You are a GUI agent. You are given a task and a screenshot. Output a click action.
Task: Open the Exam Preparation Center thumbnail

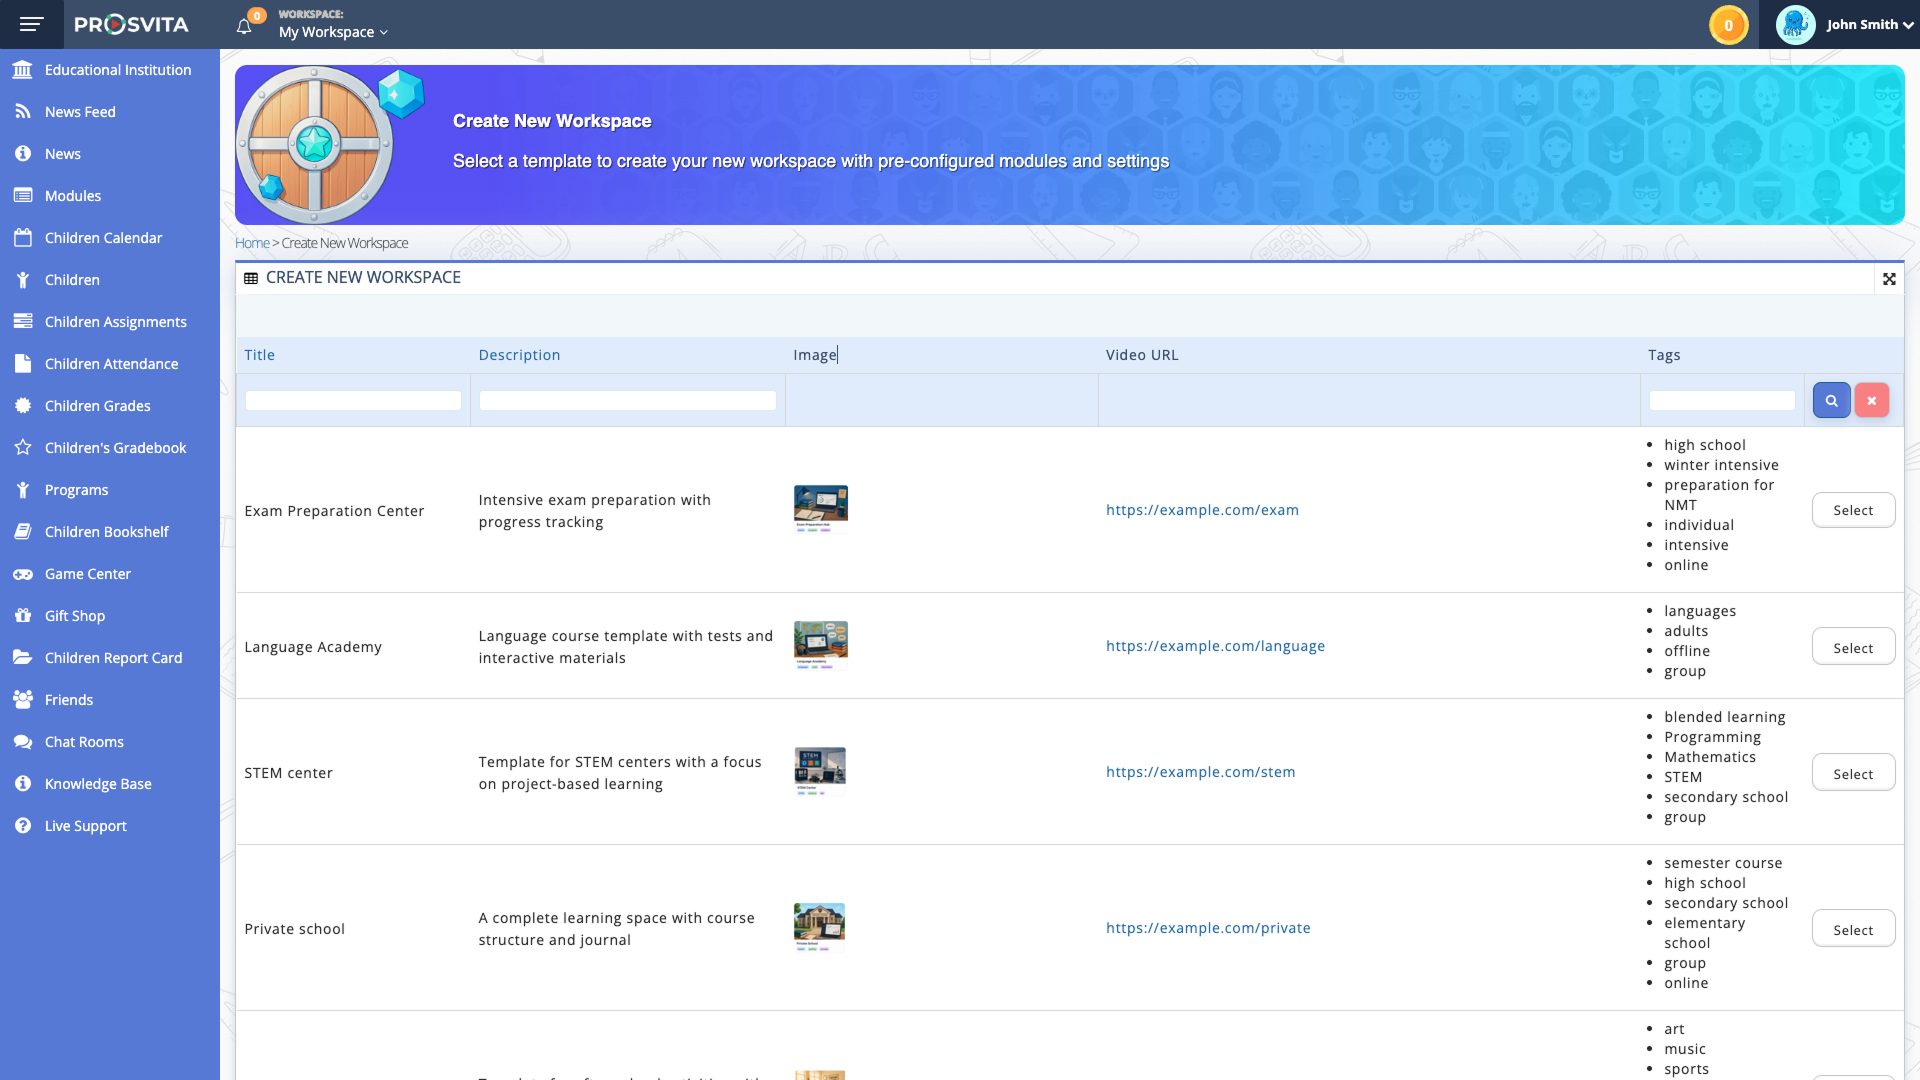820,509
